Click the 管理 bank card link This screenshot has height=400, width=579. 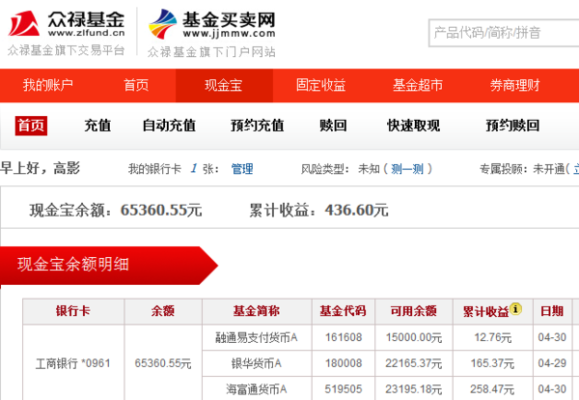[242, 169]
